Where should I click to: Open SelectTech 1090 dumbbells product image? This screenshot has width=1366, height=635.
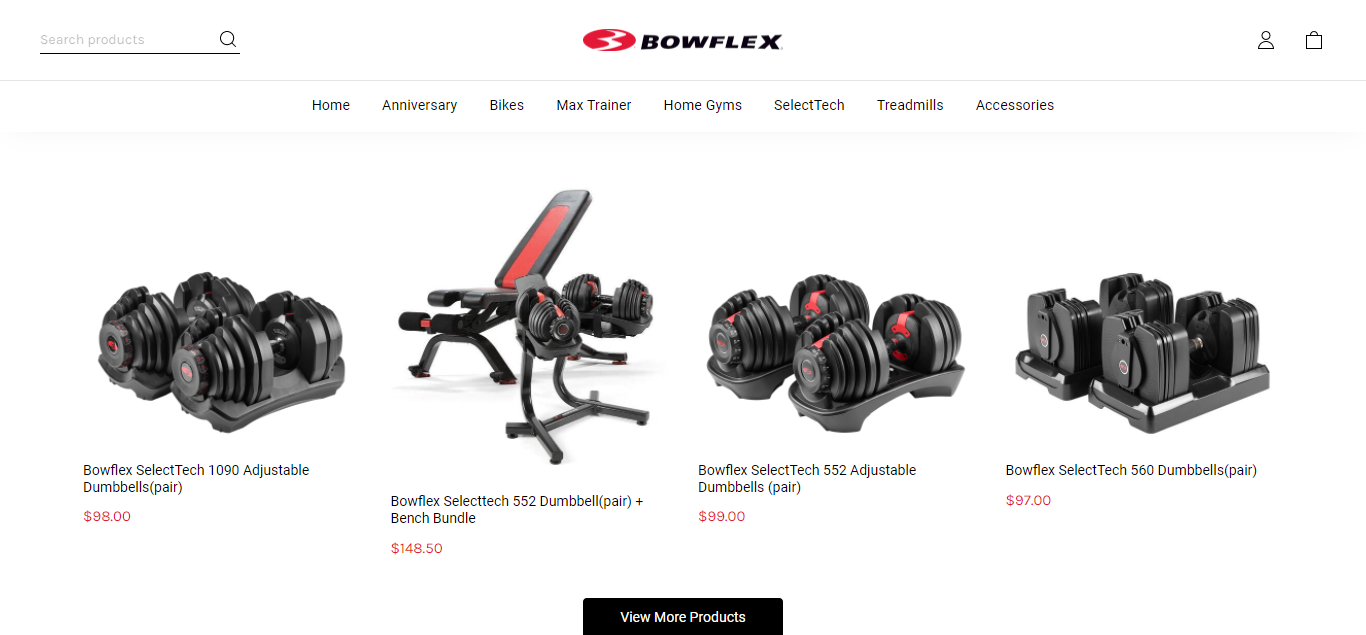pyautogui.click(x=221, y=350)
